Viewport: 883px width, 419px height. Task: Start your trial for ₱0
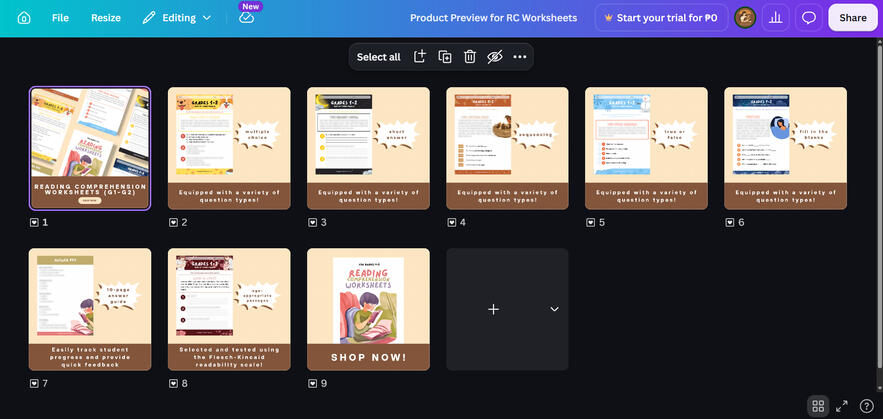pyautogui.click(x=661, y=18)
